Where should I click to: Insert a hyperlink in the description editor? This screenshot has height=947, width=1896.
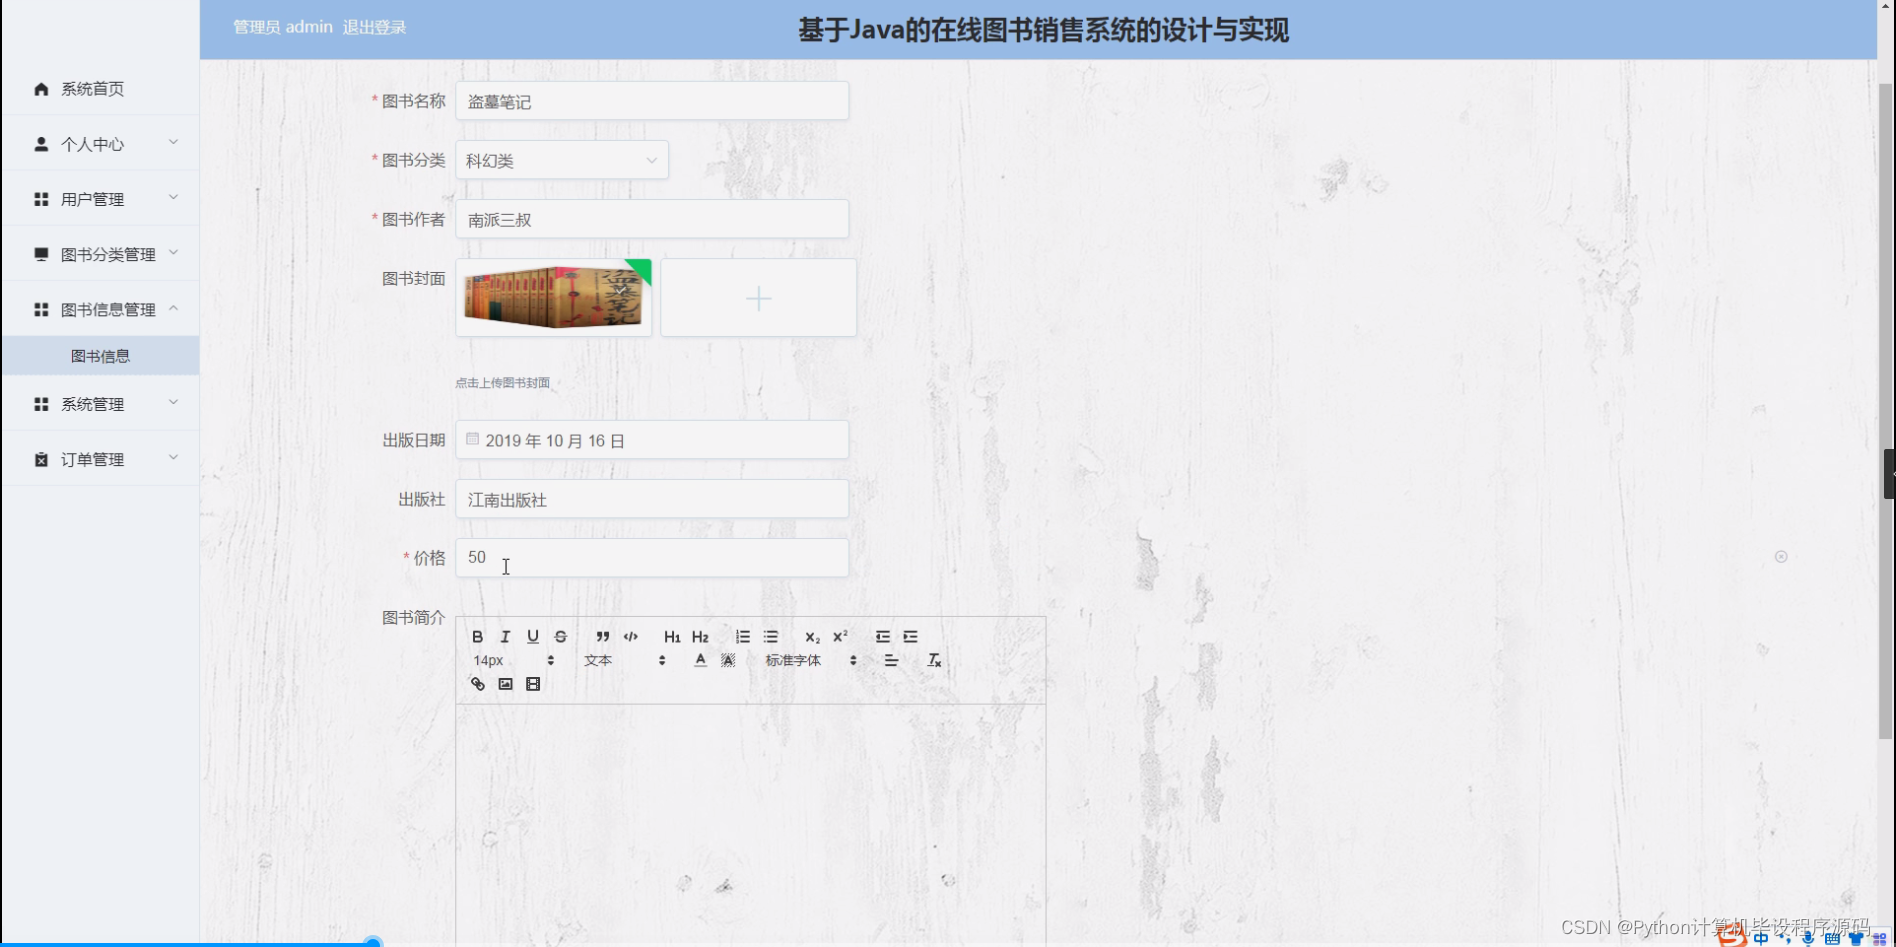point(477,683)
